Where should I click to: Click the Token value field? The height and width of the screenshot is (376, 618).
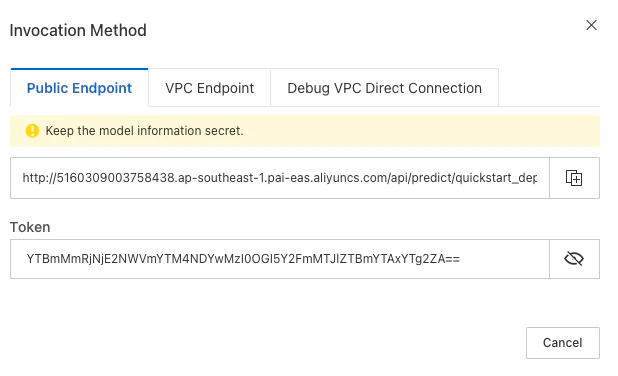coord(280,259)
